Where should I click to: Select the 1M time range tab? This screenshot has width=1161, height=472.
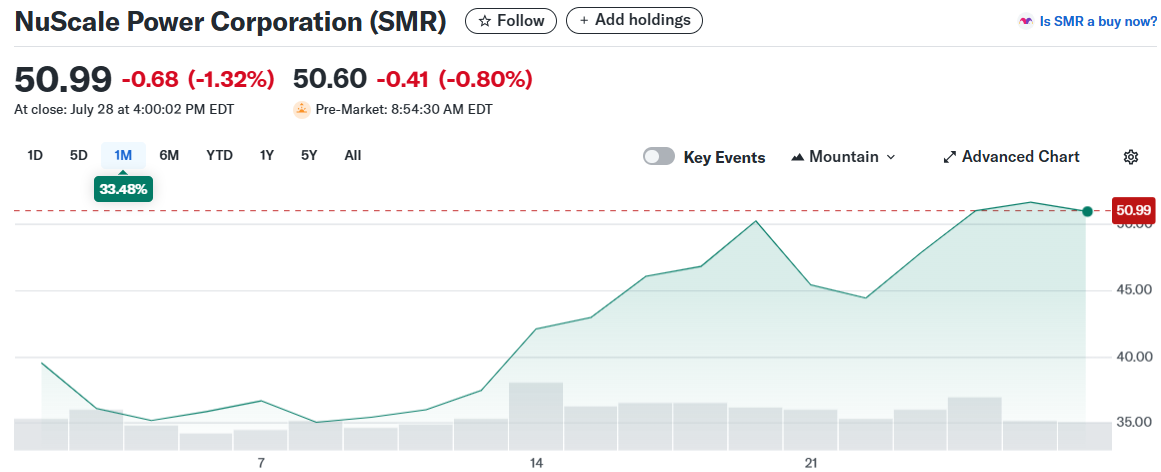pyautogui.click(x=123, y=156)
